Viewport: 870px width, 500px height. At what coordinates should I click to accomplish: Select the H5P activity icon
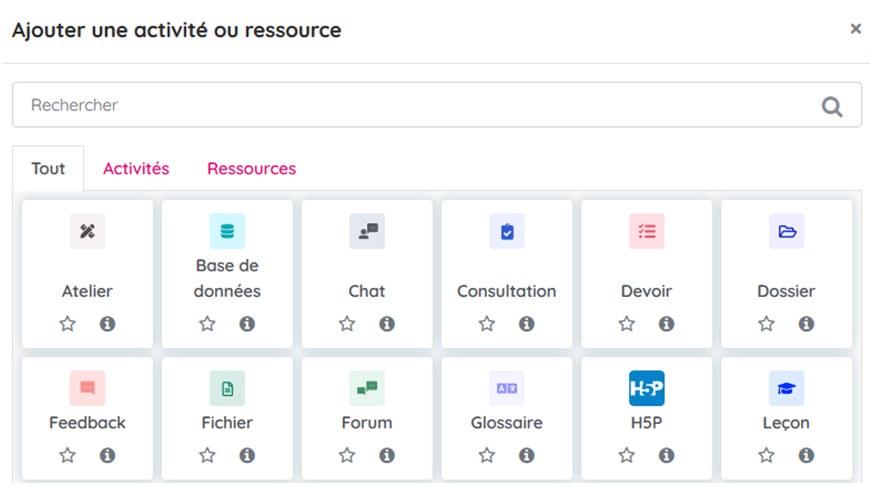tap(646, 388)
